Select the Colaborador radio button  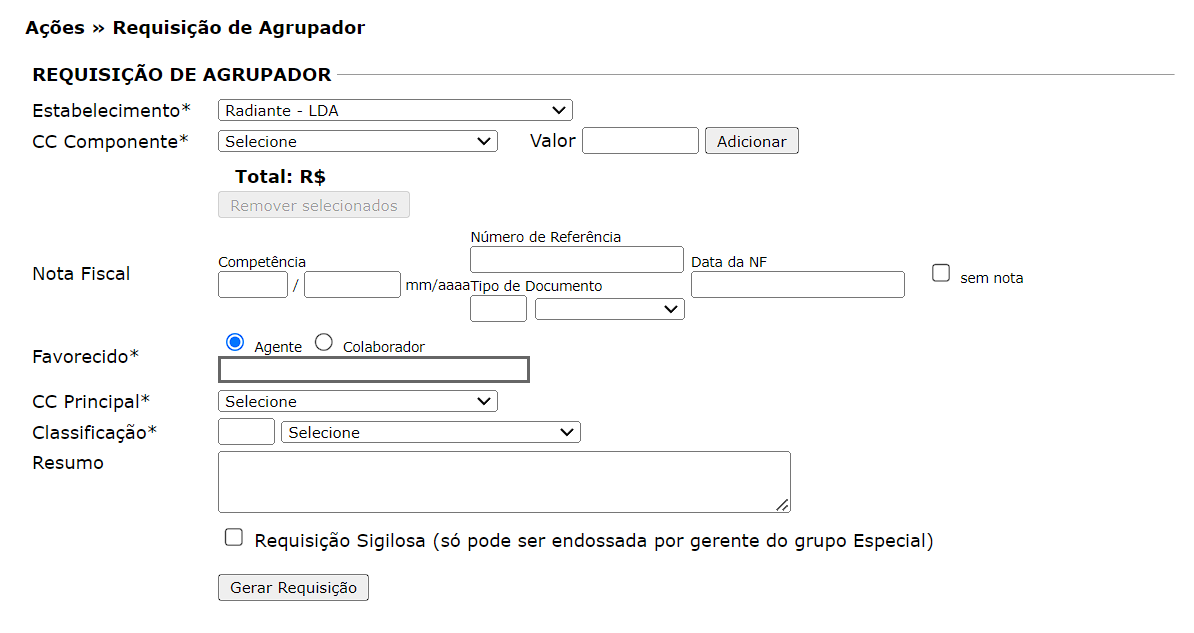point(324,343)
